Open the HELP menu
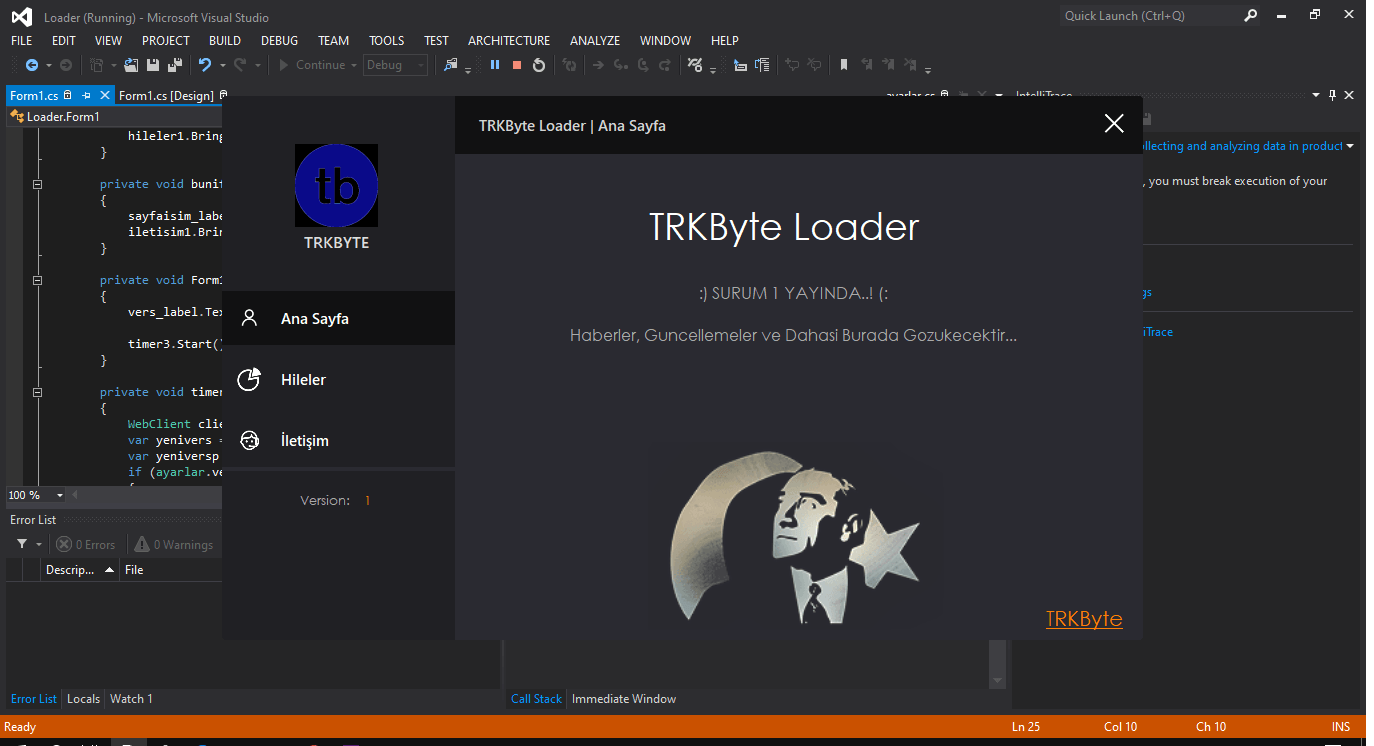Viewport: 1374px width, 746px height. point(725,41)
